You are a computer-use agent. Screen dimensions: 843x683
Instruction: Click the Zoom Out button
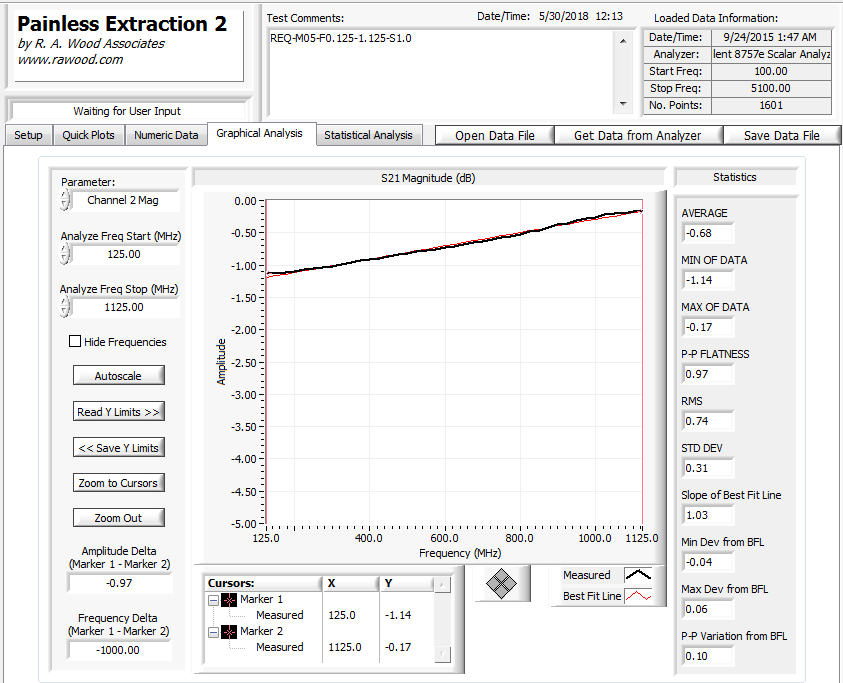tap(118, 518)
